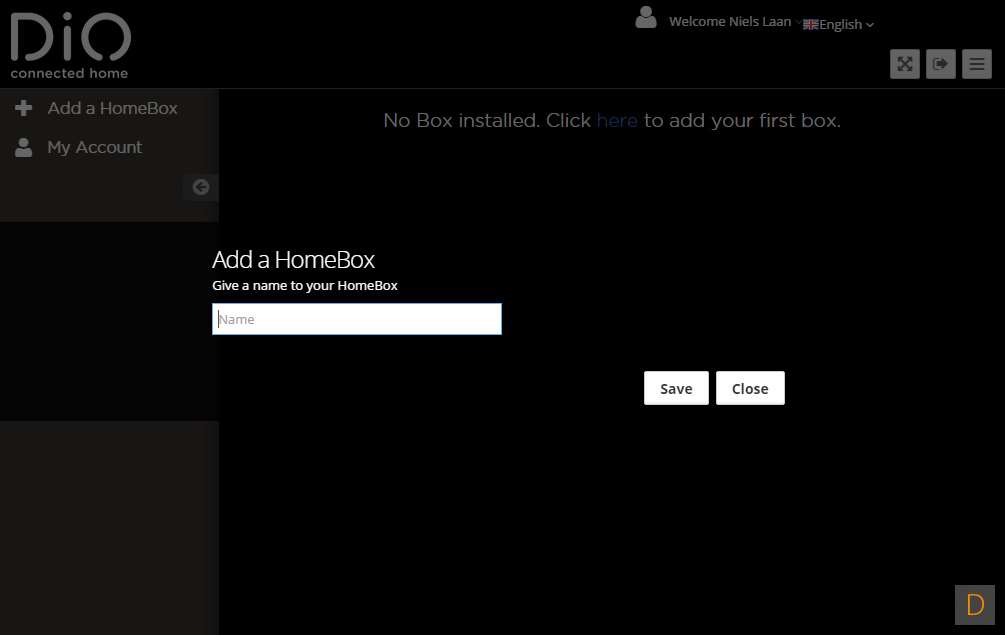Image resolution: width=1005 pixels, height=635 pixels.
Task: Click the DiO connected home logo
Action: pos(70,46)
